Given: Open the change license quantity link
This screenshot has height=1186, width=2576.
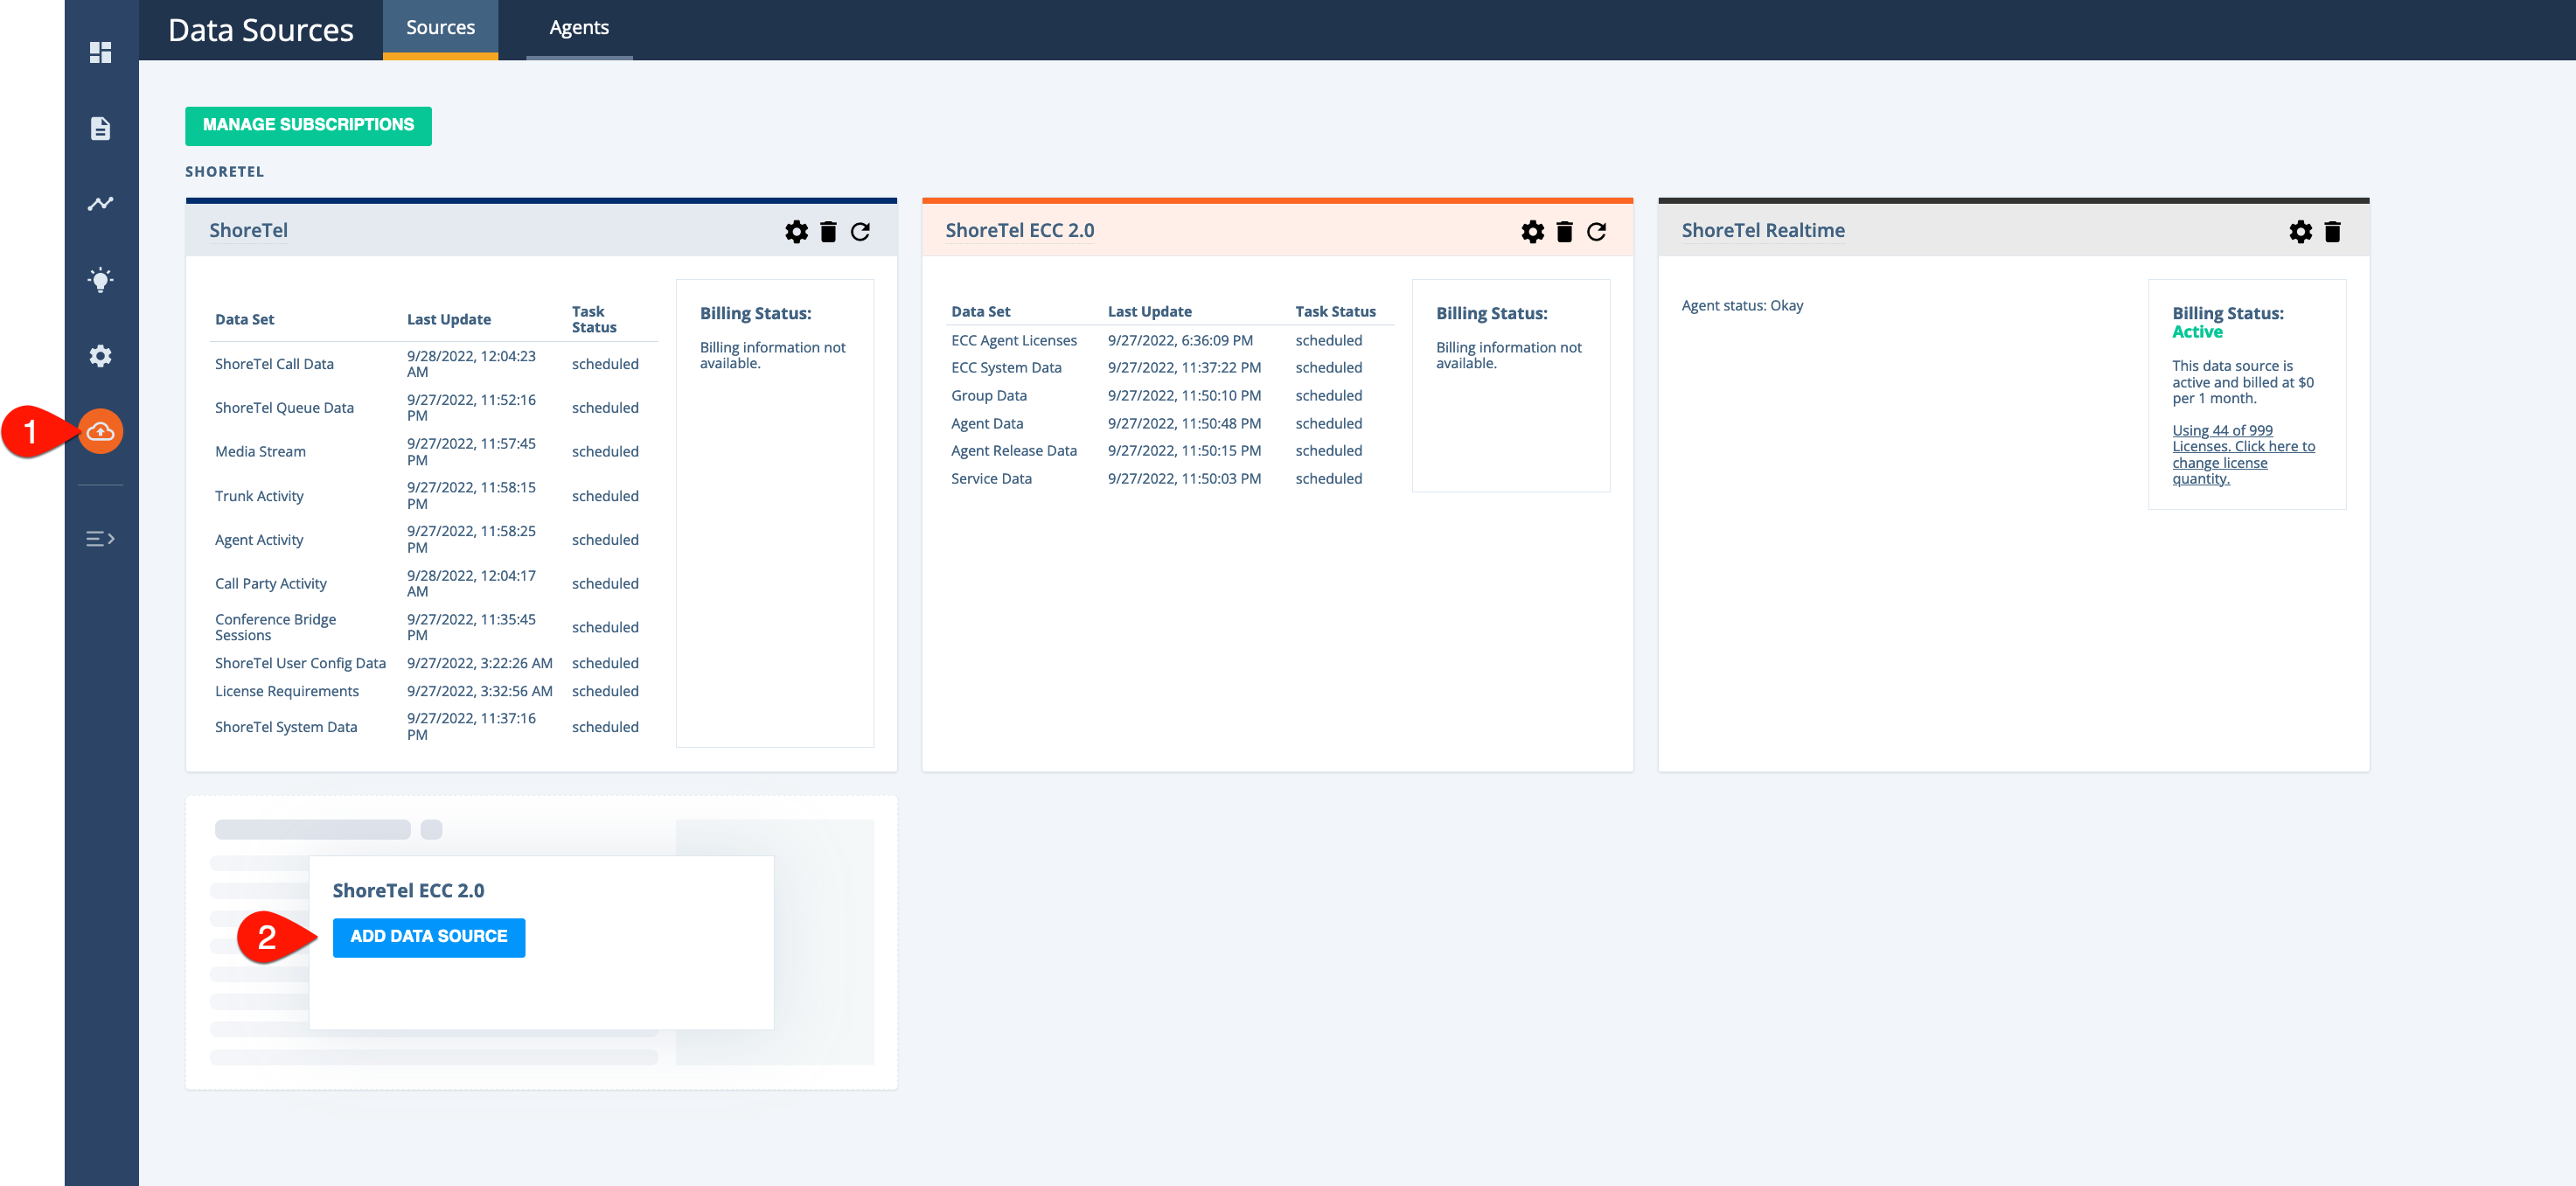Looking at the screenshot, I should pos(2243,455).
